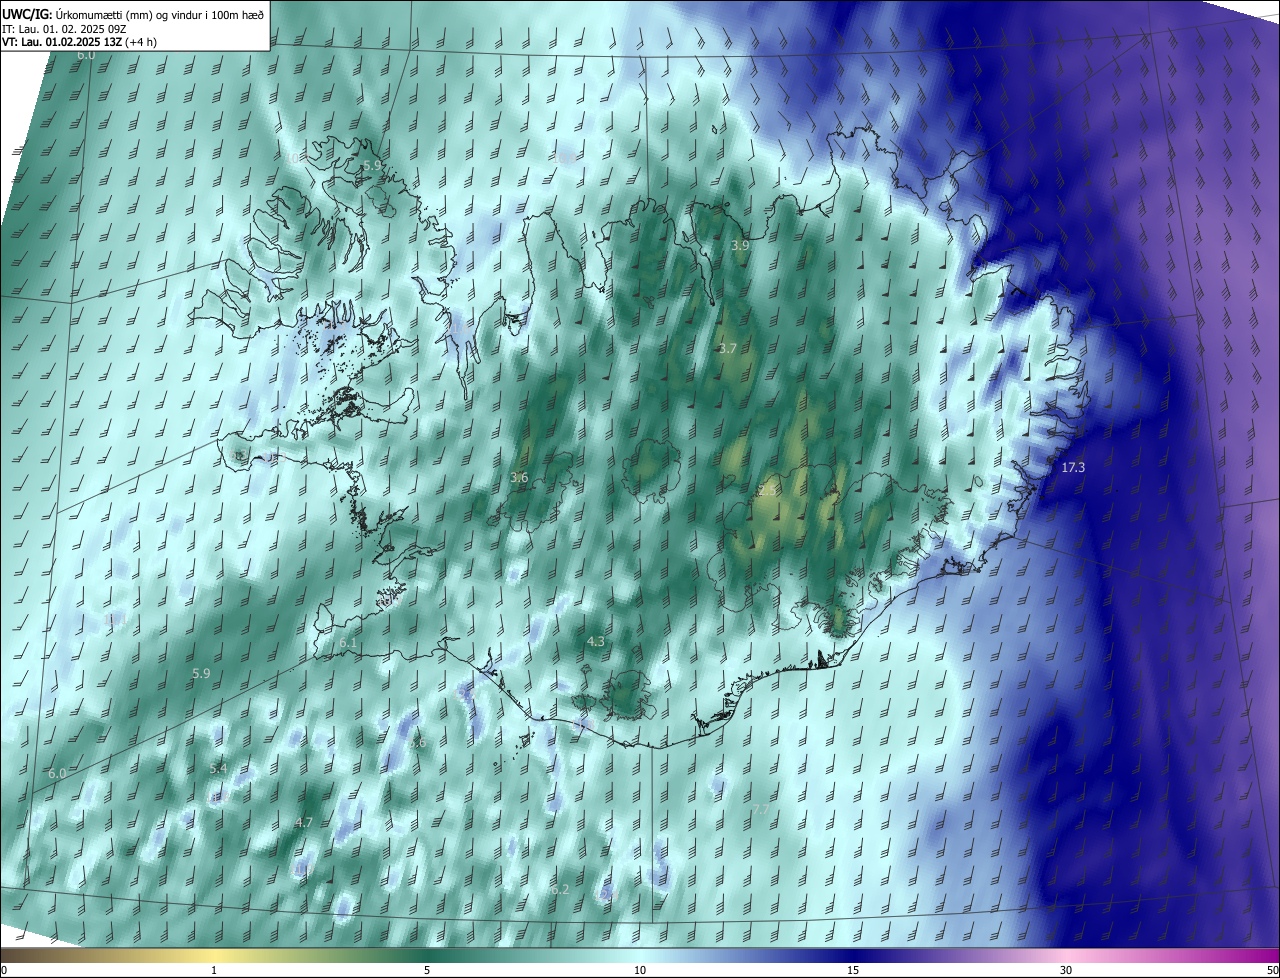Click the 'VT: Lau. 01.02.2025 13Z (+4 h)' line
Screen dimensions: 1280x978
[80, 42]
